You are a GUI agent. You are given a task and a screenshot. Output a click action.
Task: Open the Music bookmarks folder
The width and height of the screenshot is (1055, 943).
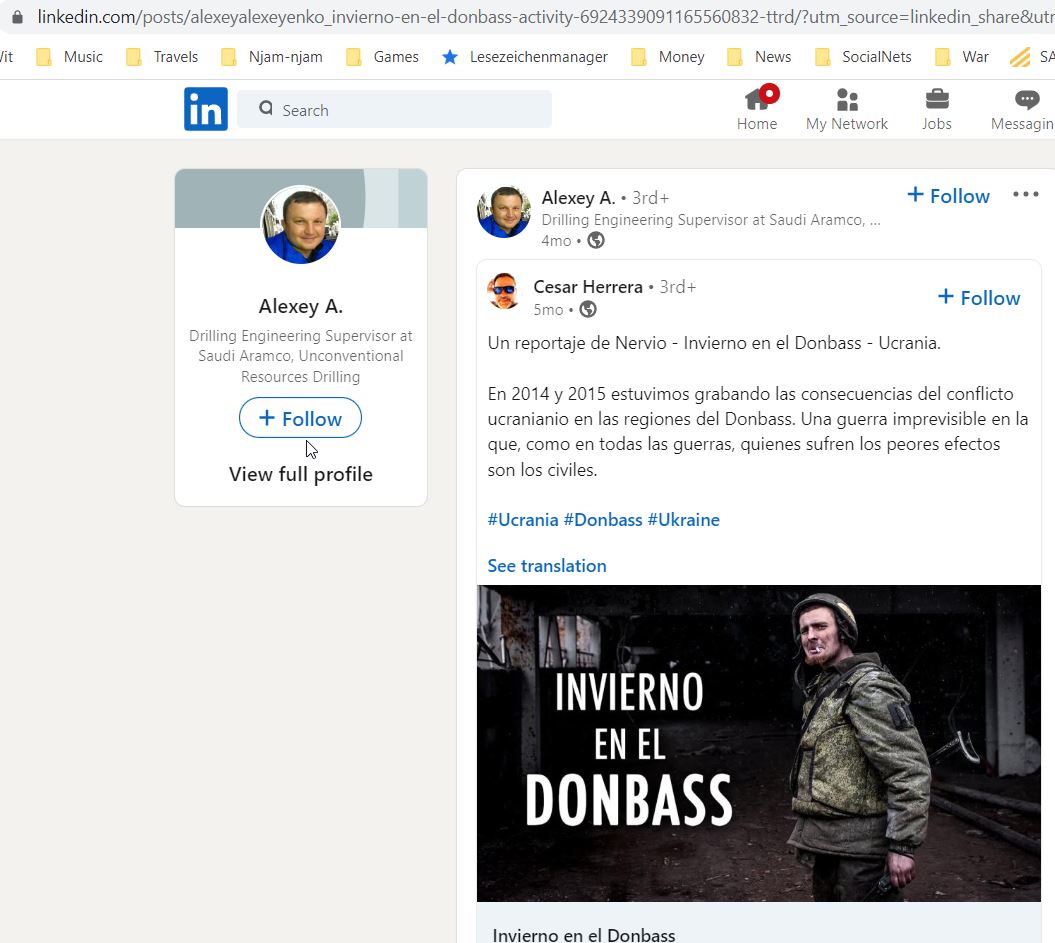[x=69, y=57]
